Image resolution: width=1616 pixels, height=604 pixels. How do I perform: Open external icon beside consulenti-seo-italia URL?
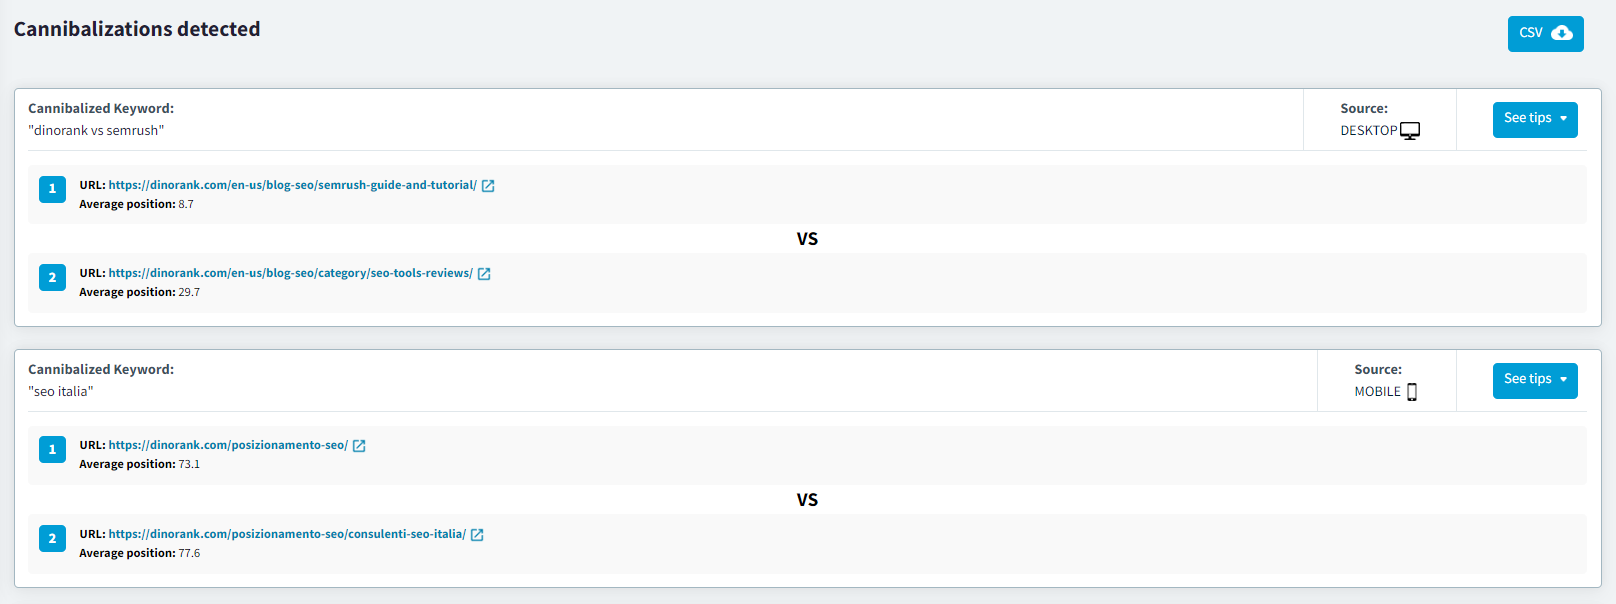click(x=477, y=535)
